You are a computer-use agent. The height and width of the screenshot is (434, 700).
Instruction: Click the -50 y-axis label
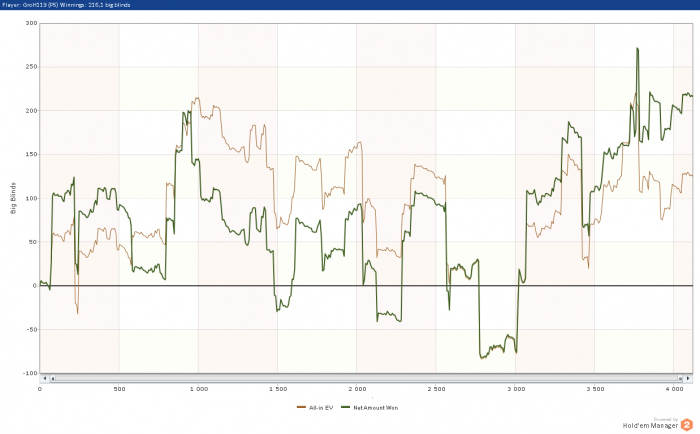coord(31,330)
